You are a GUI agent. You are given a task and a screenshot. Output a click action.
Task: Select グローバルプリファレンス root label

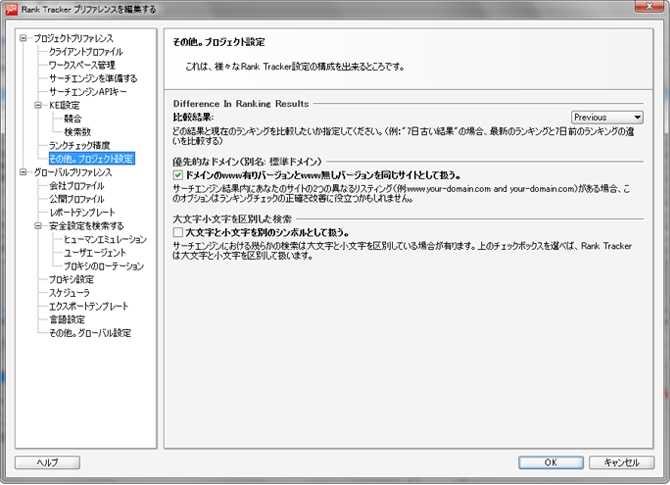pos(73,172)
